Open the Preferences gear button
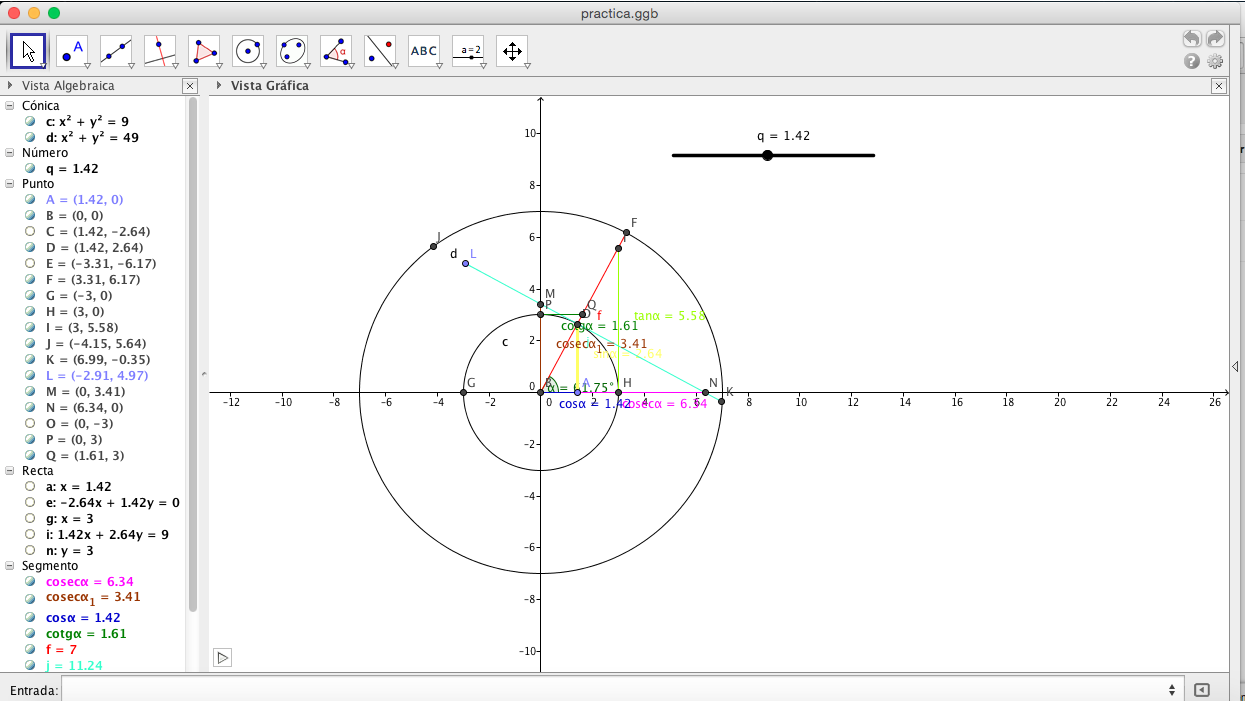This screenshot has height=701, width=1245. point(1214,61)
